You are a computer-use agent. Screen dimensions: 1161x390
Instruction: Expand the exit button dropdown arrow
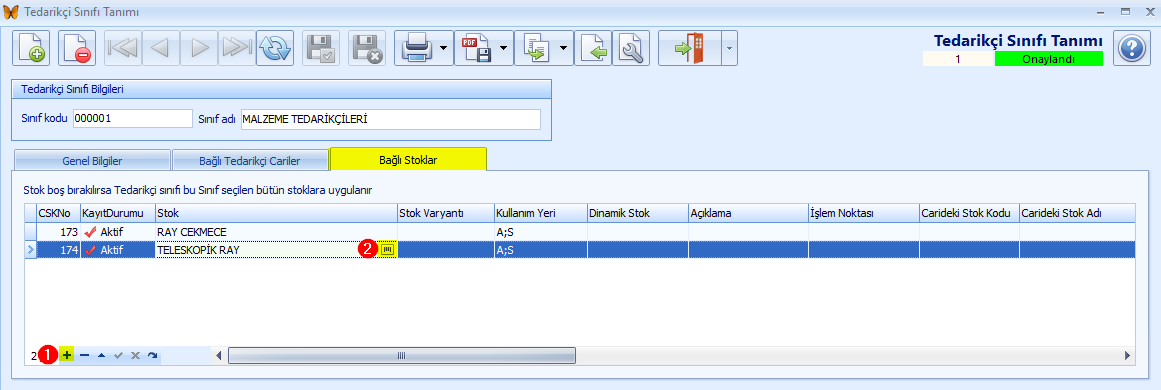point(729,49)
